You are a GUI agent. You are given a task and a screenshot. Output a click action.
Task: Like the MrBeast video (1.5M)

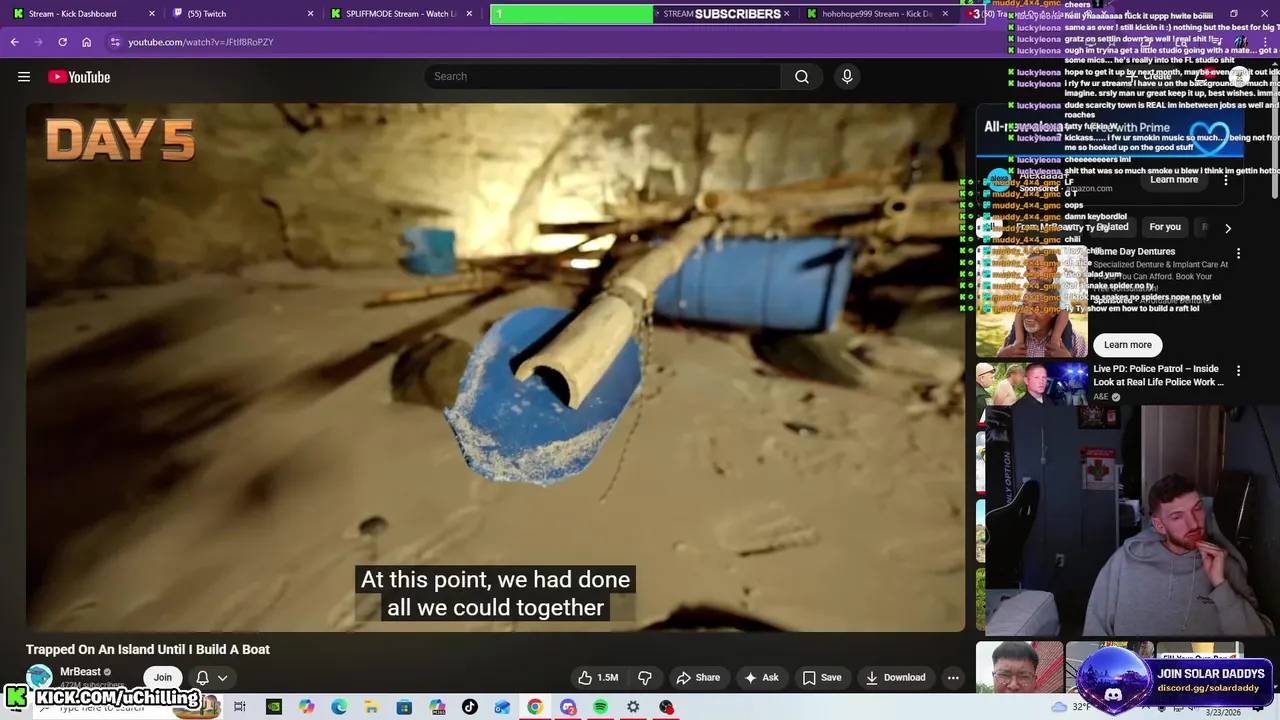597,677
